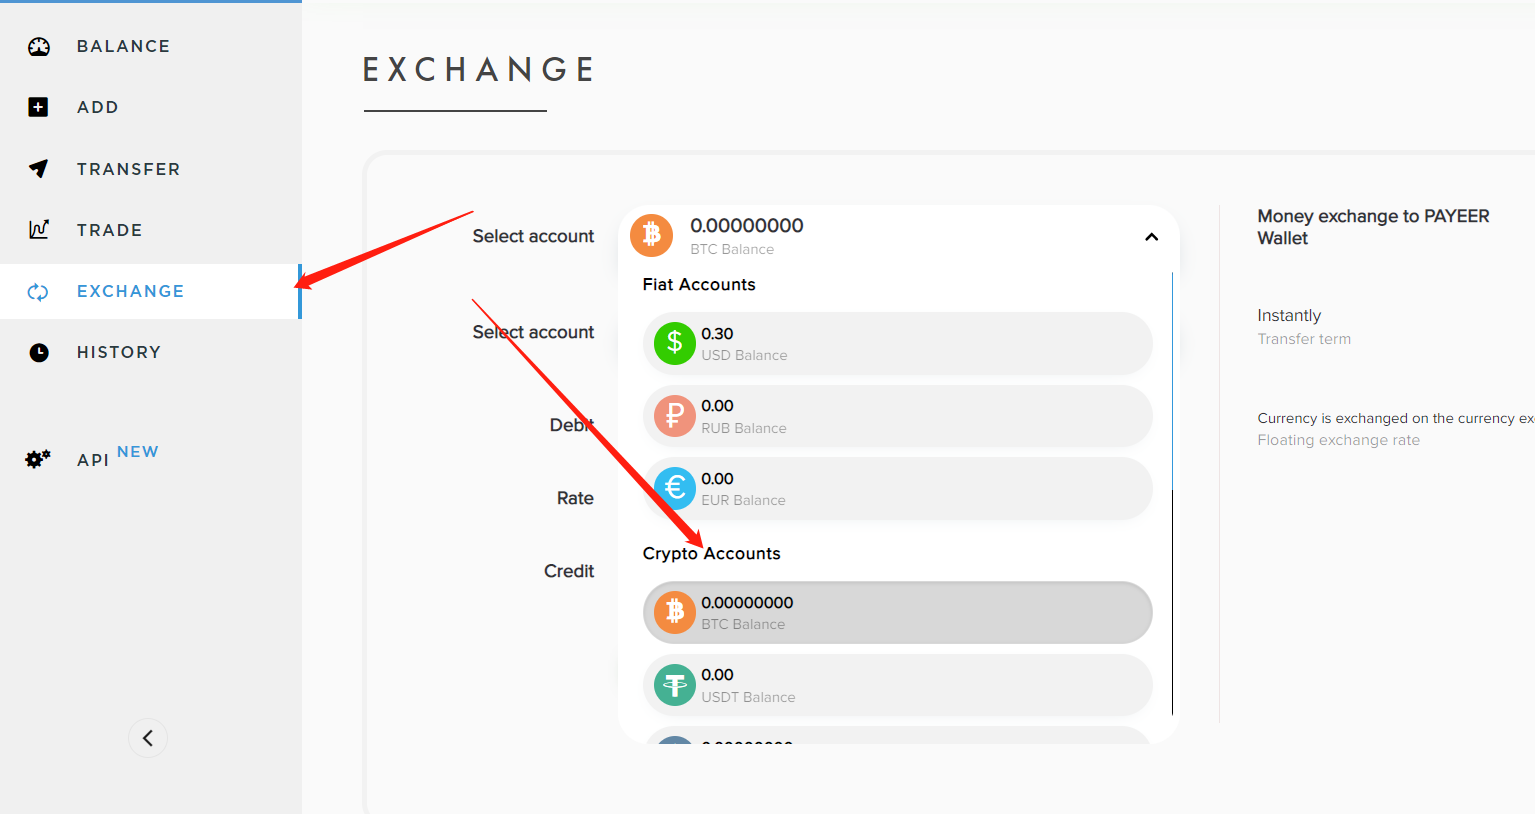Click the green dollar USD icon
The width and height of the screenshot is (1535, 814).
[x=675, y=343]
